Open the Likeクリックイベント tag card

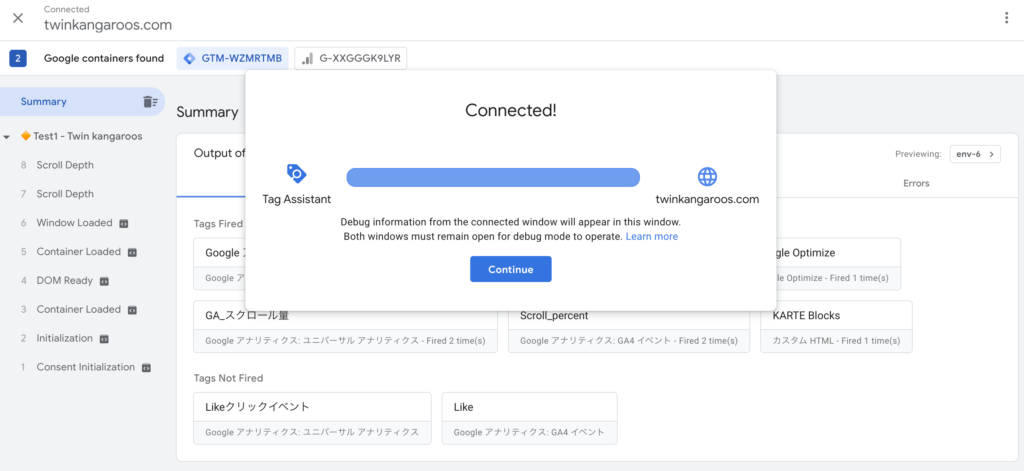(313, 418)
